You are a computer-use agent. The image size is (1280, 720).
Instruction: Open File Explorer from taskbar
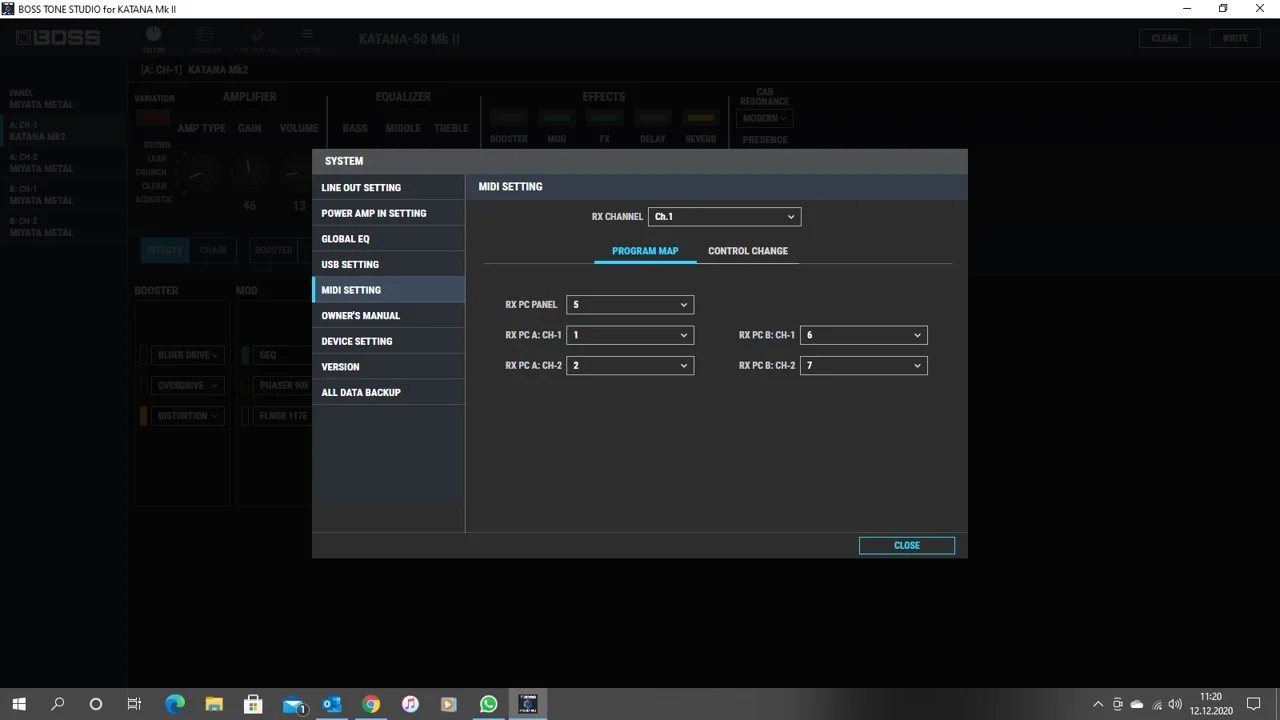tap(214, 704)
